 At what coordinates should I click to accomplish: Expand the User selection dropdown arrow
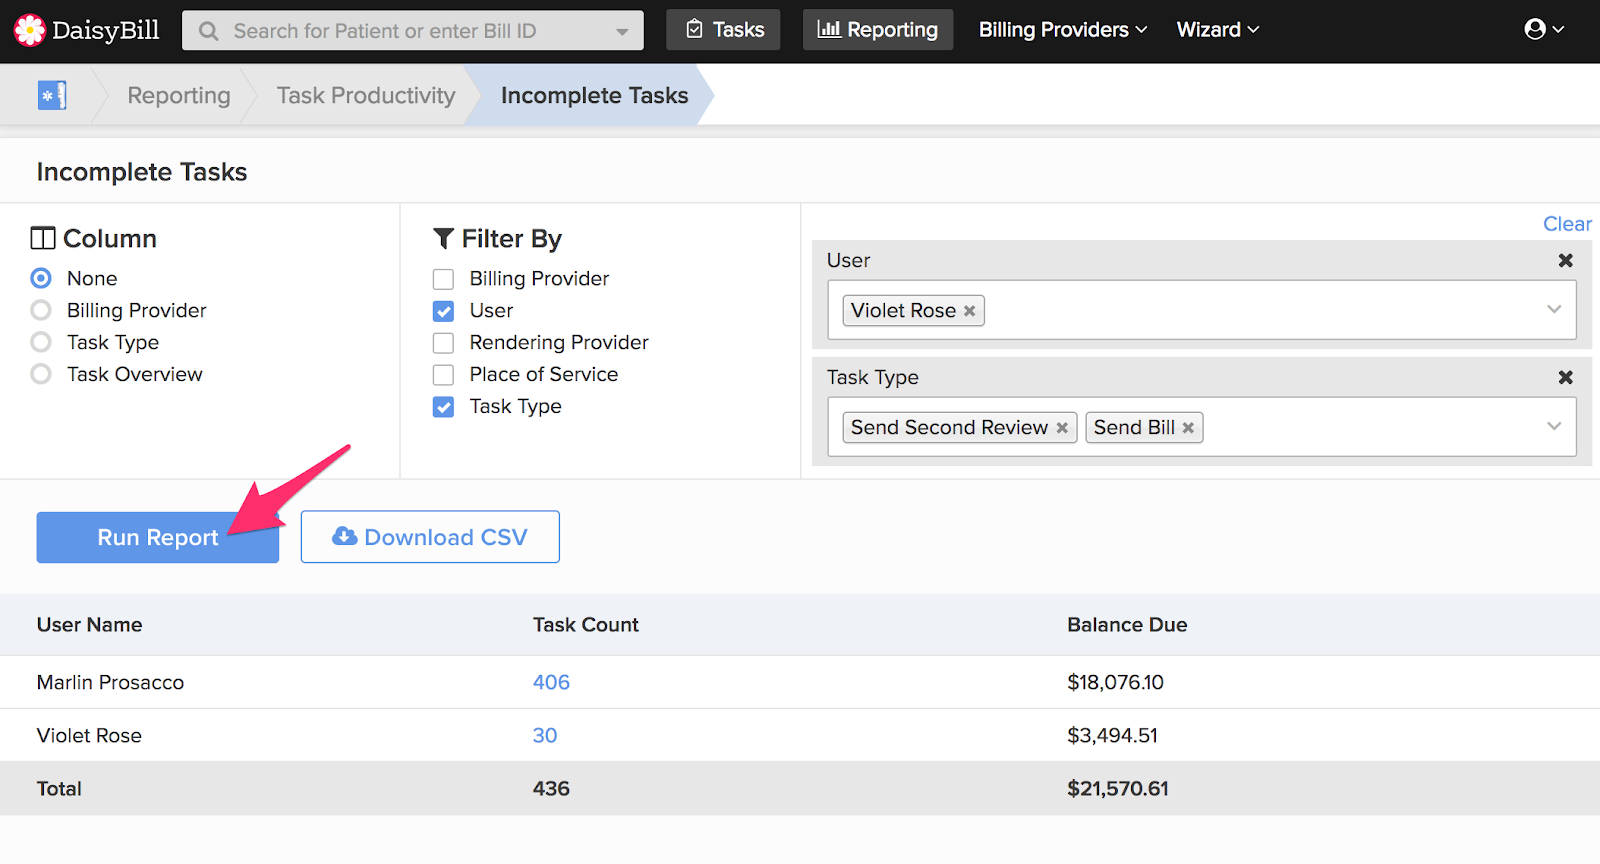point(1553,310)
